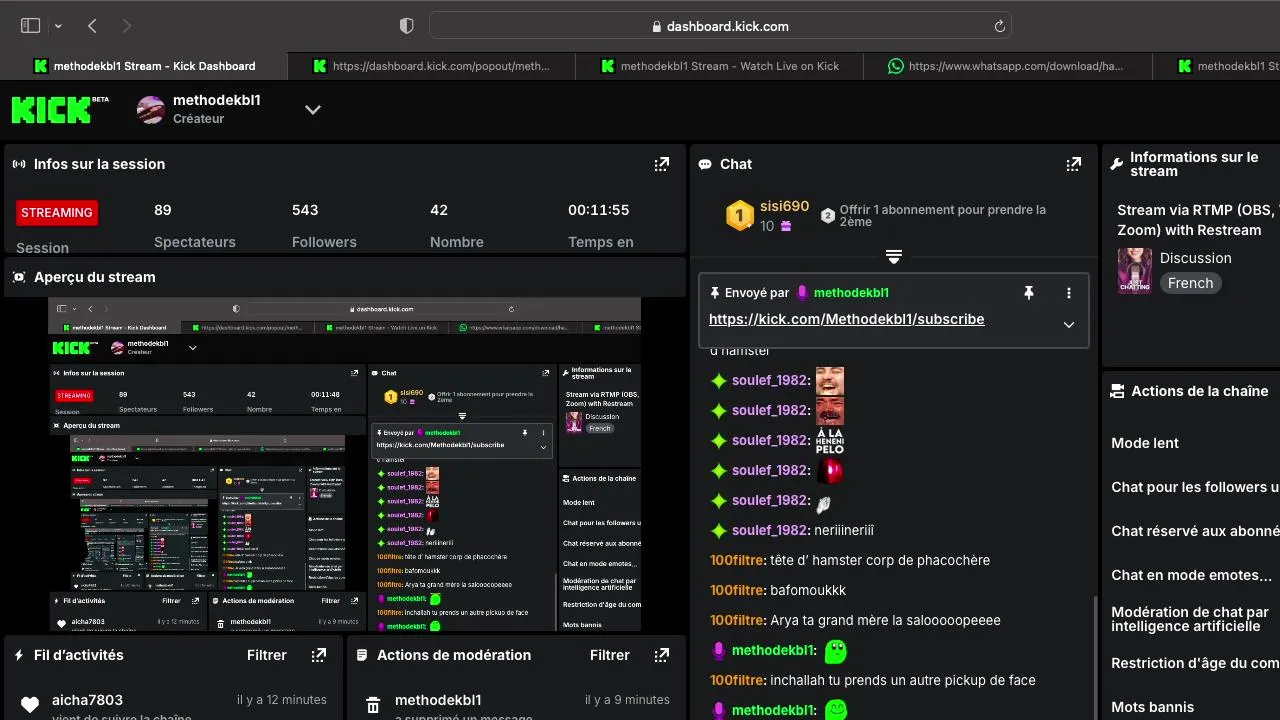Viewport: 1280px width, 720px height.
Task: Expand the leaderboard arrow under sisi690
Action: pos(894,257)
